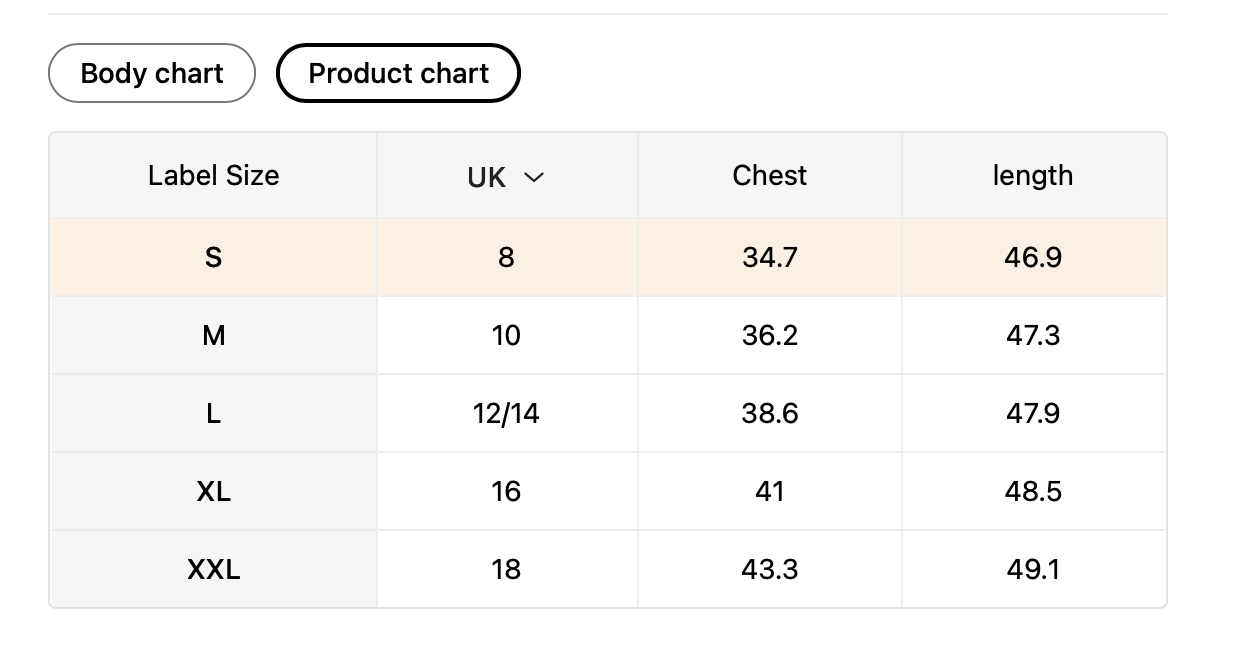Viewport: 1248px width, 666px height.
Task: Select the S size row label
Action: click(x=213, y=258)
